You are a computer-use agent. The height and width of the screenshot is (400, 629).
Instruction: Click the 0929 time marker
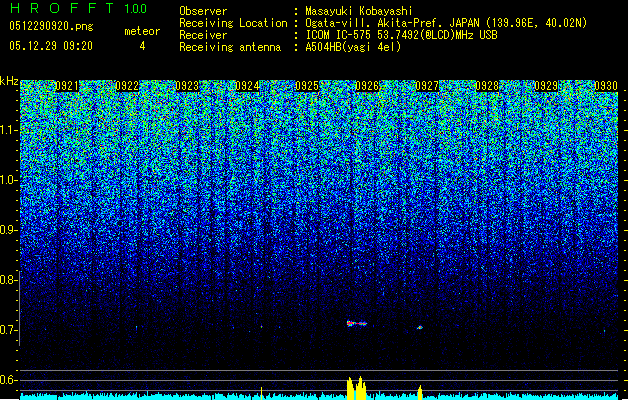pyautogui.click(x=546, y=86)
